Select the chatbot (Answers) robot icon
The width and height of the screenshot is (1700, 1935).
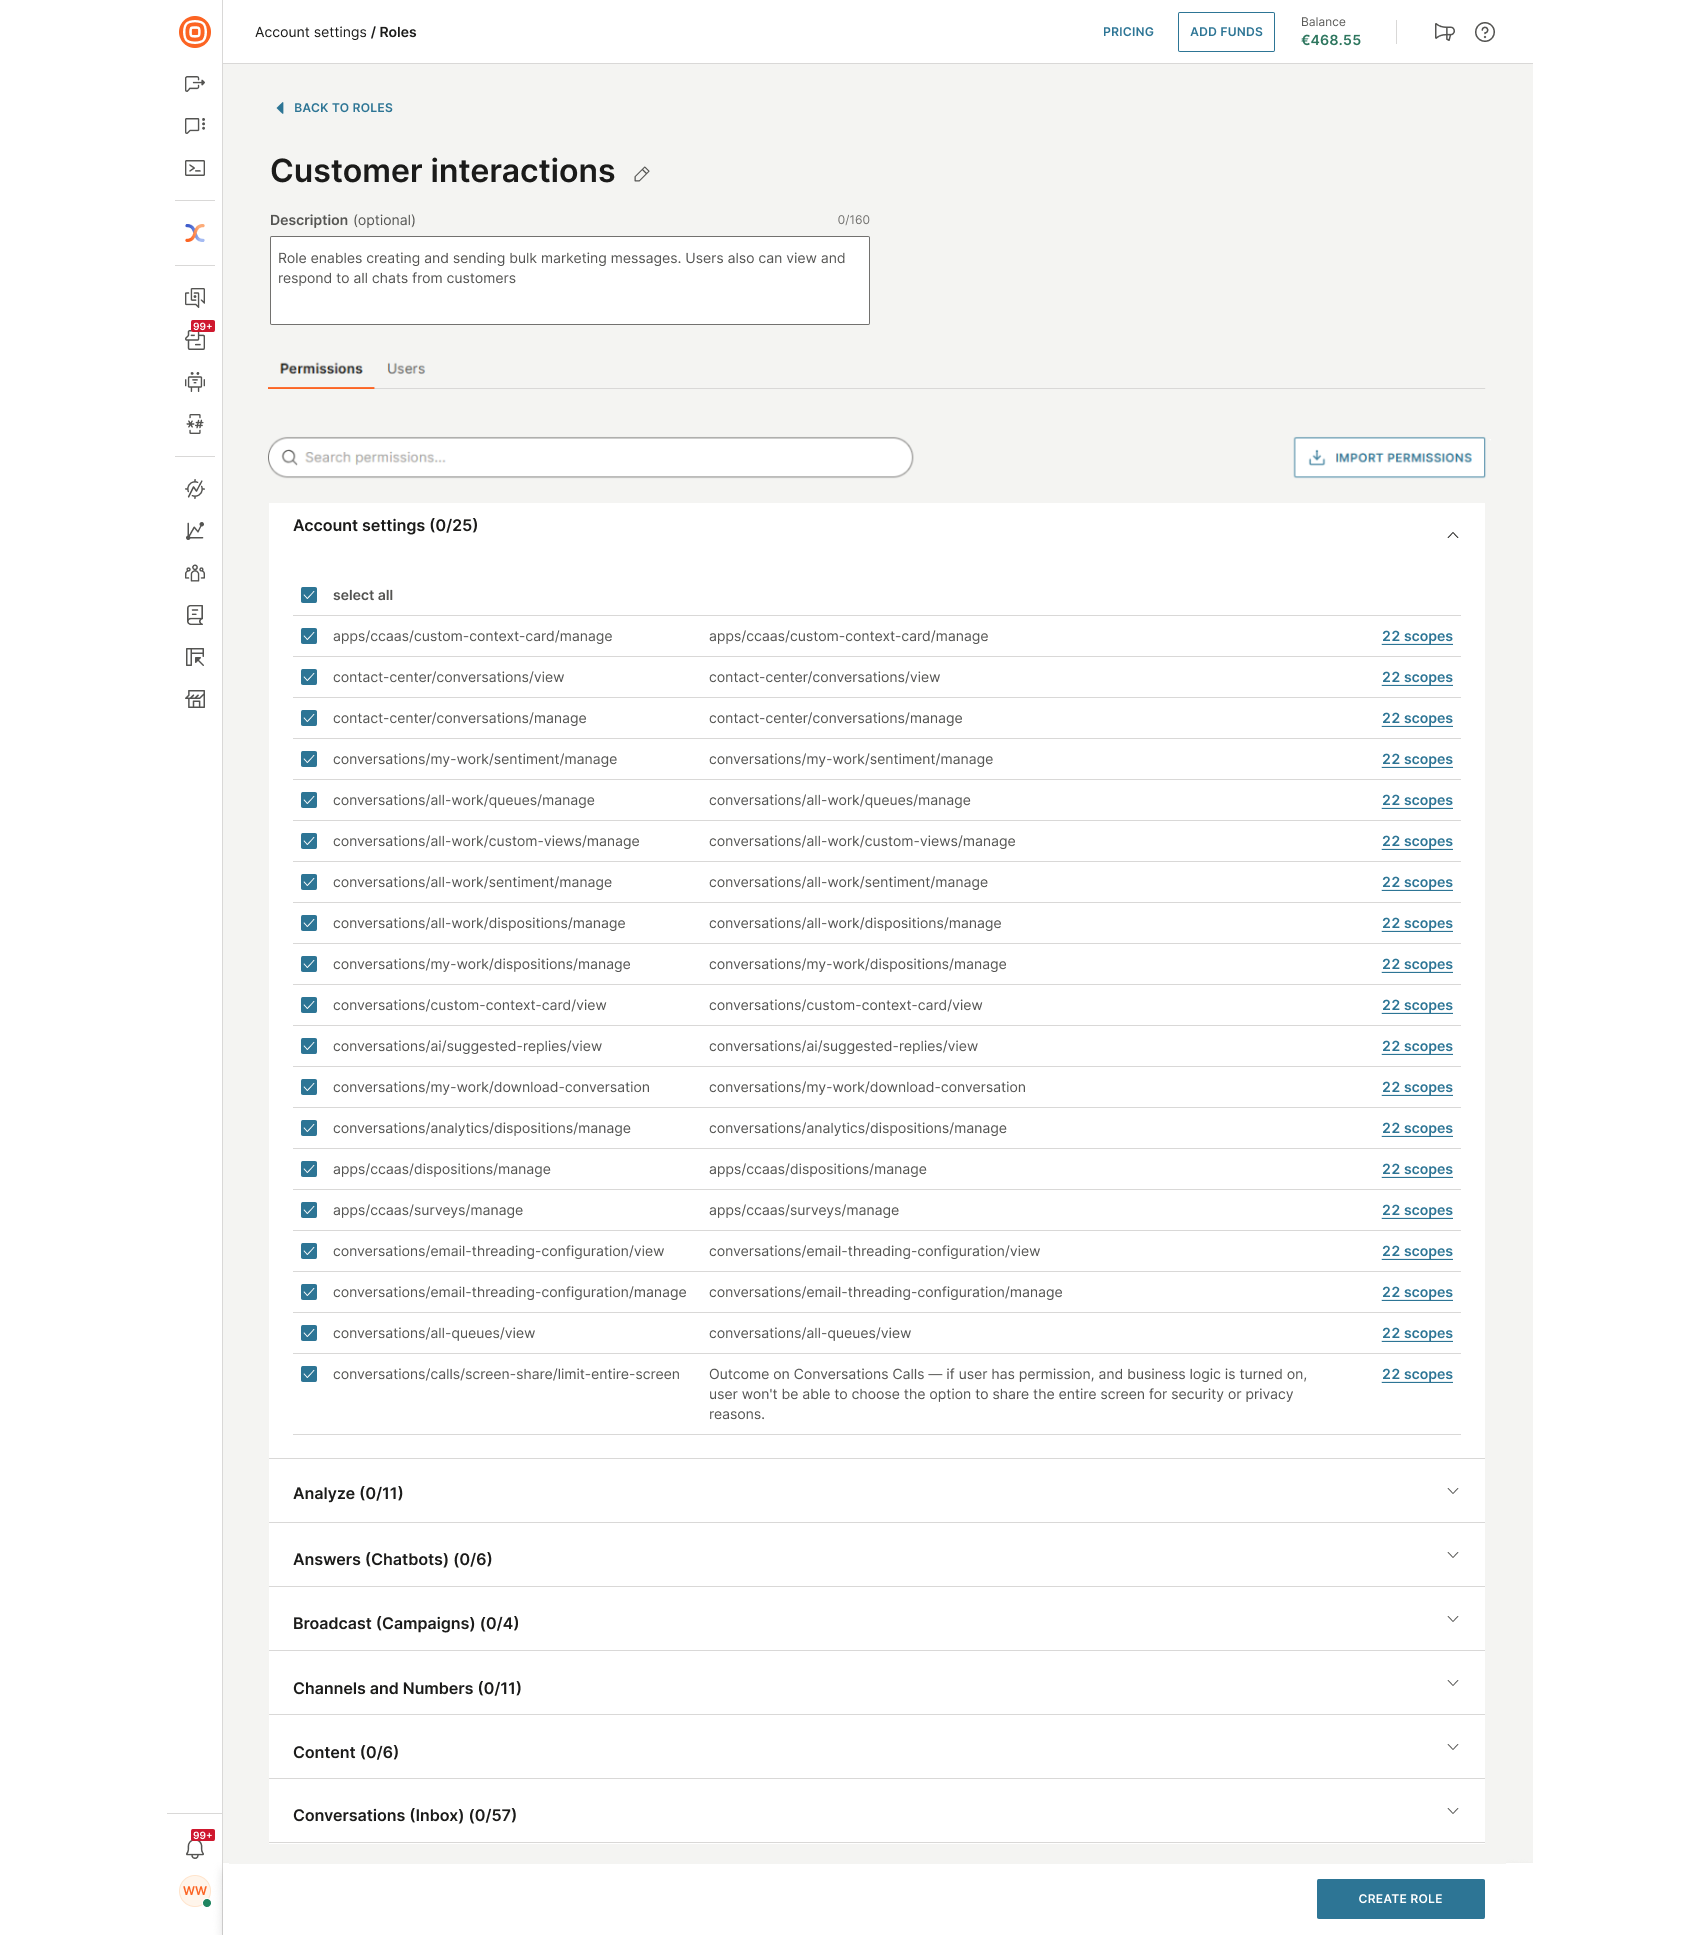(195, 381)
